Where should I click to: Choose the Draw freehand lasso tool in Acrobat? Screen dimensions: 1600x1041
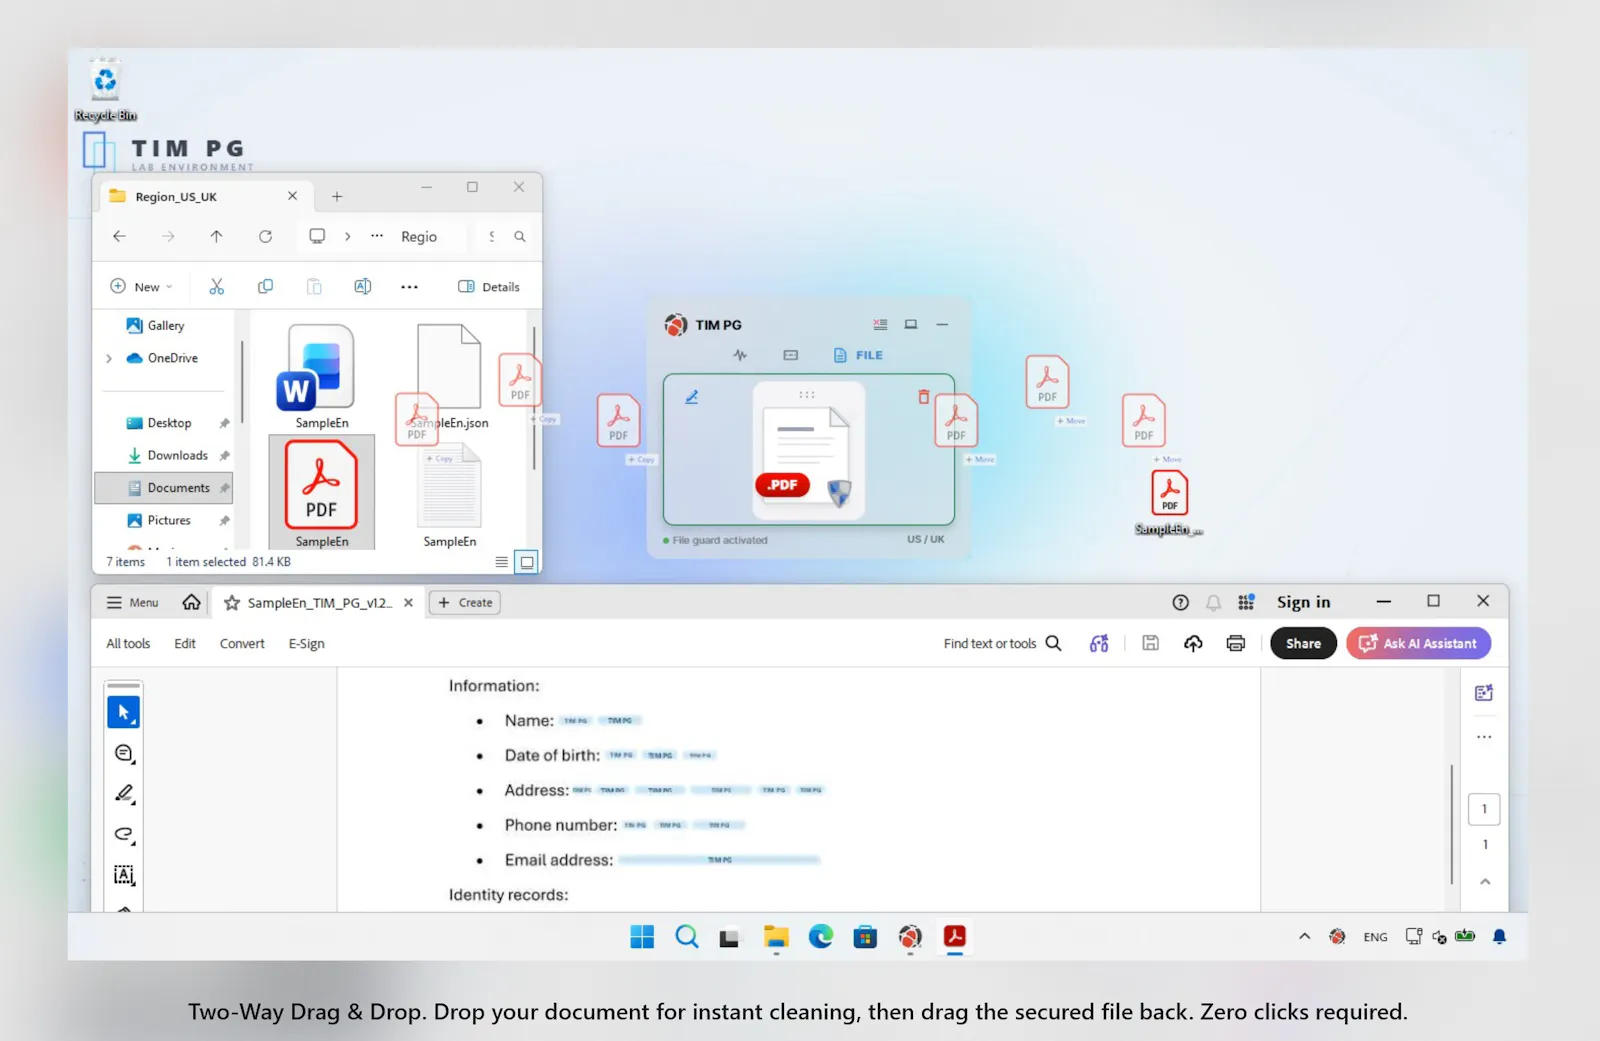[x=124, y=834]
